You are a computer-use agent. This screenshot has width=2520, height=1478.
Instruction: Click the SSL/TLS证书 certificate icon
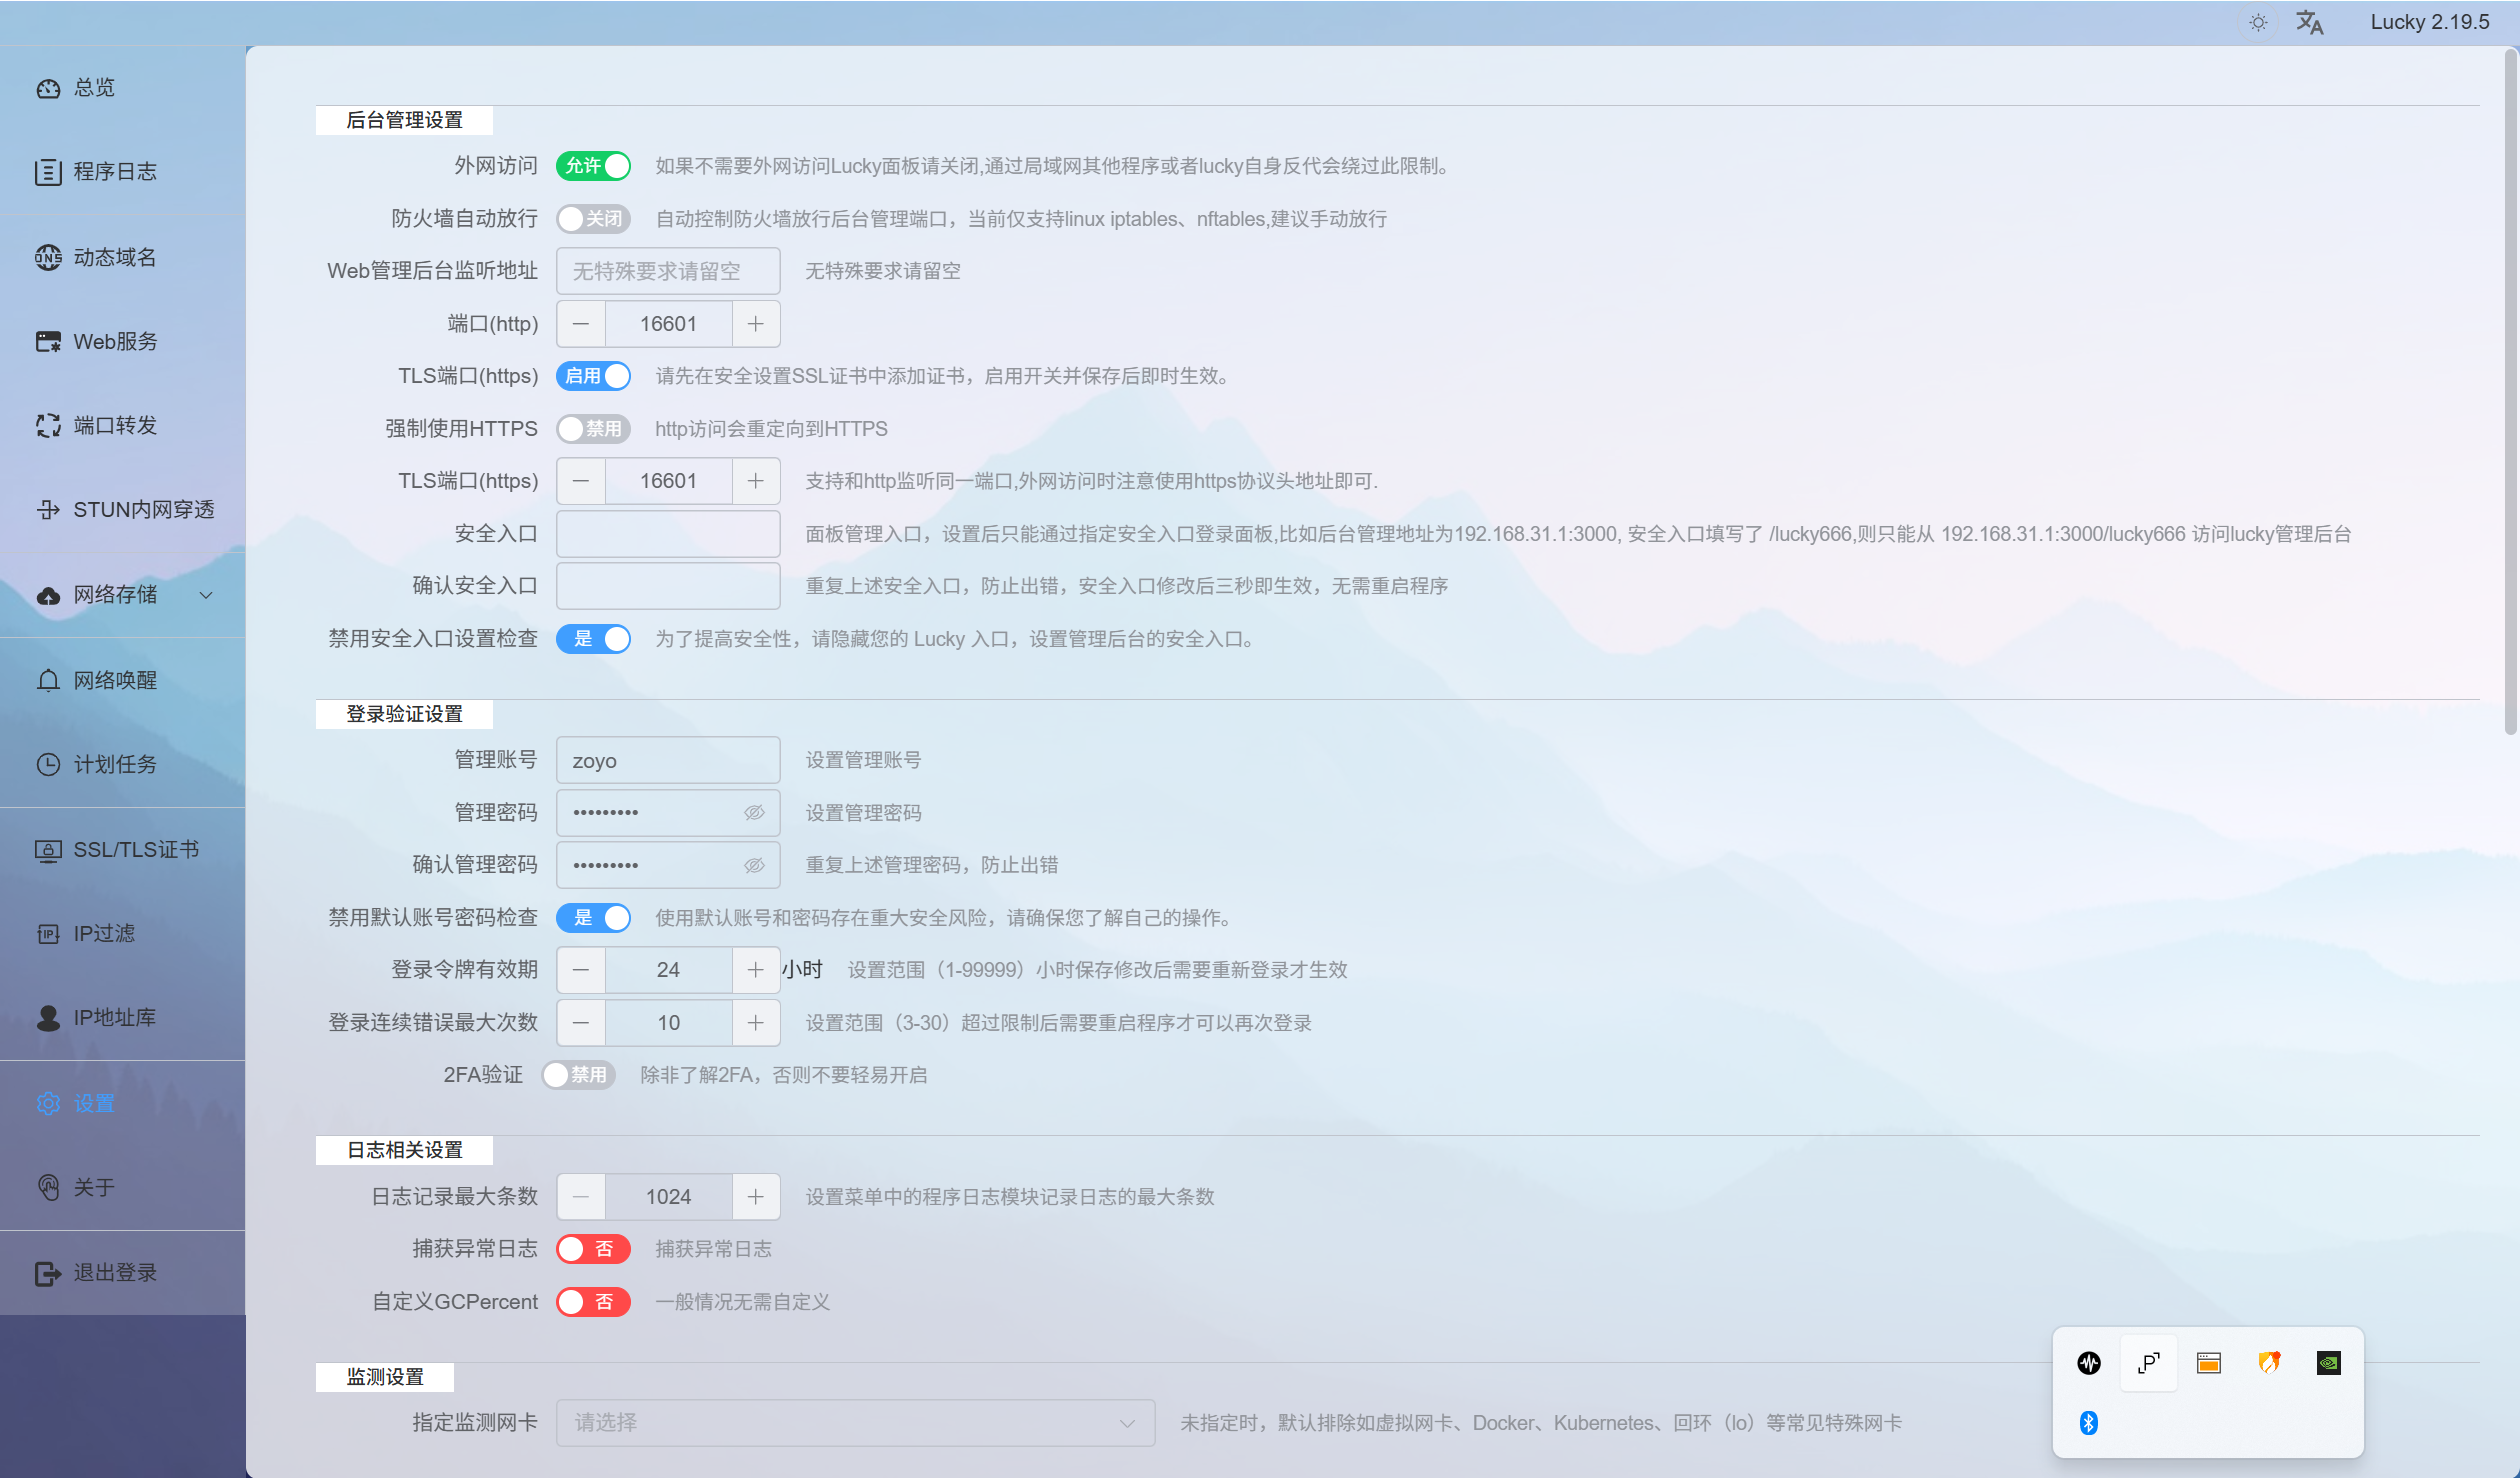[x=48, y=850]
